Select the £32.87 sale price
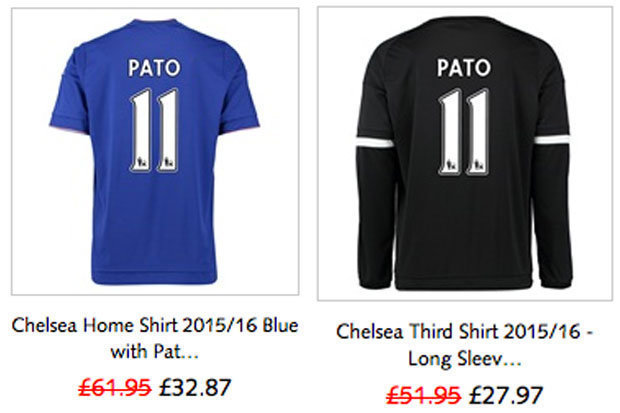Screen dimensions: 620x413 (x=195, y=387)
